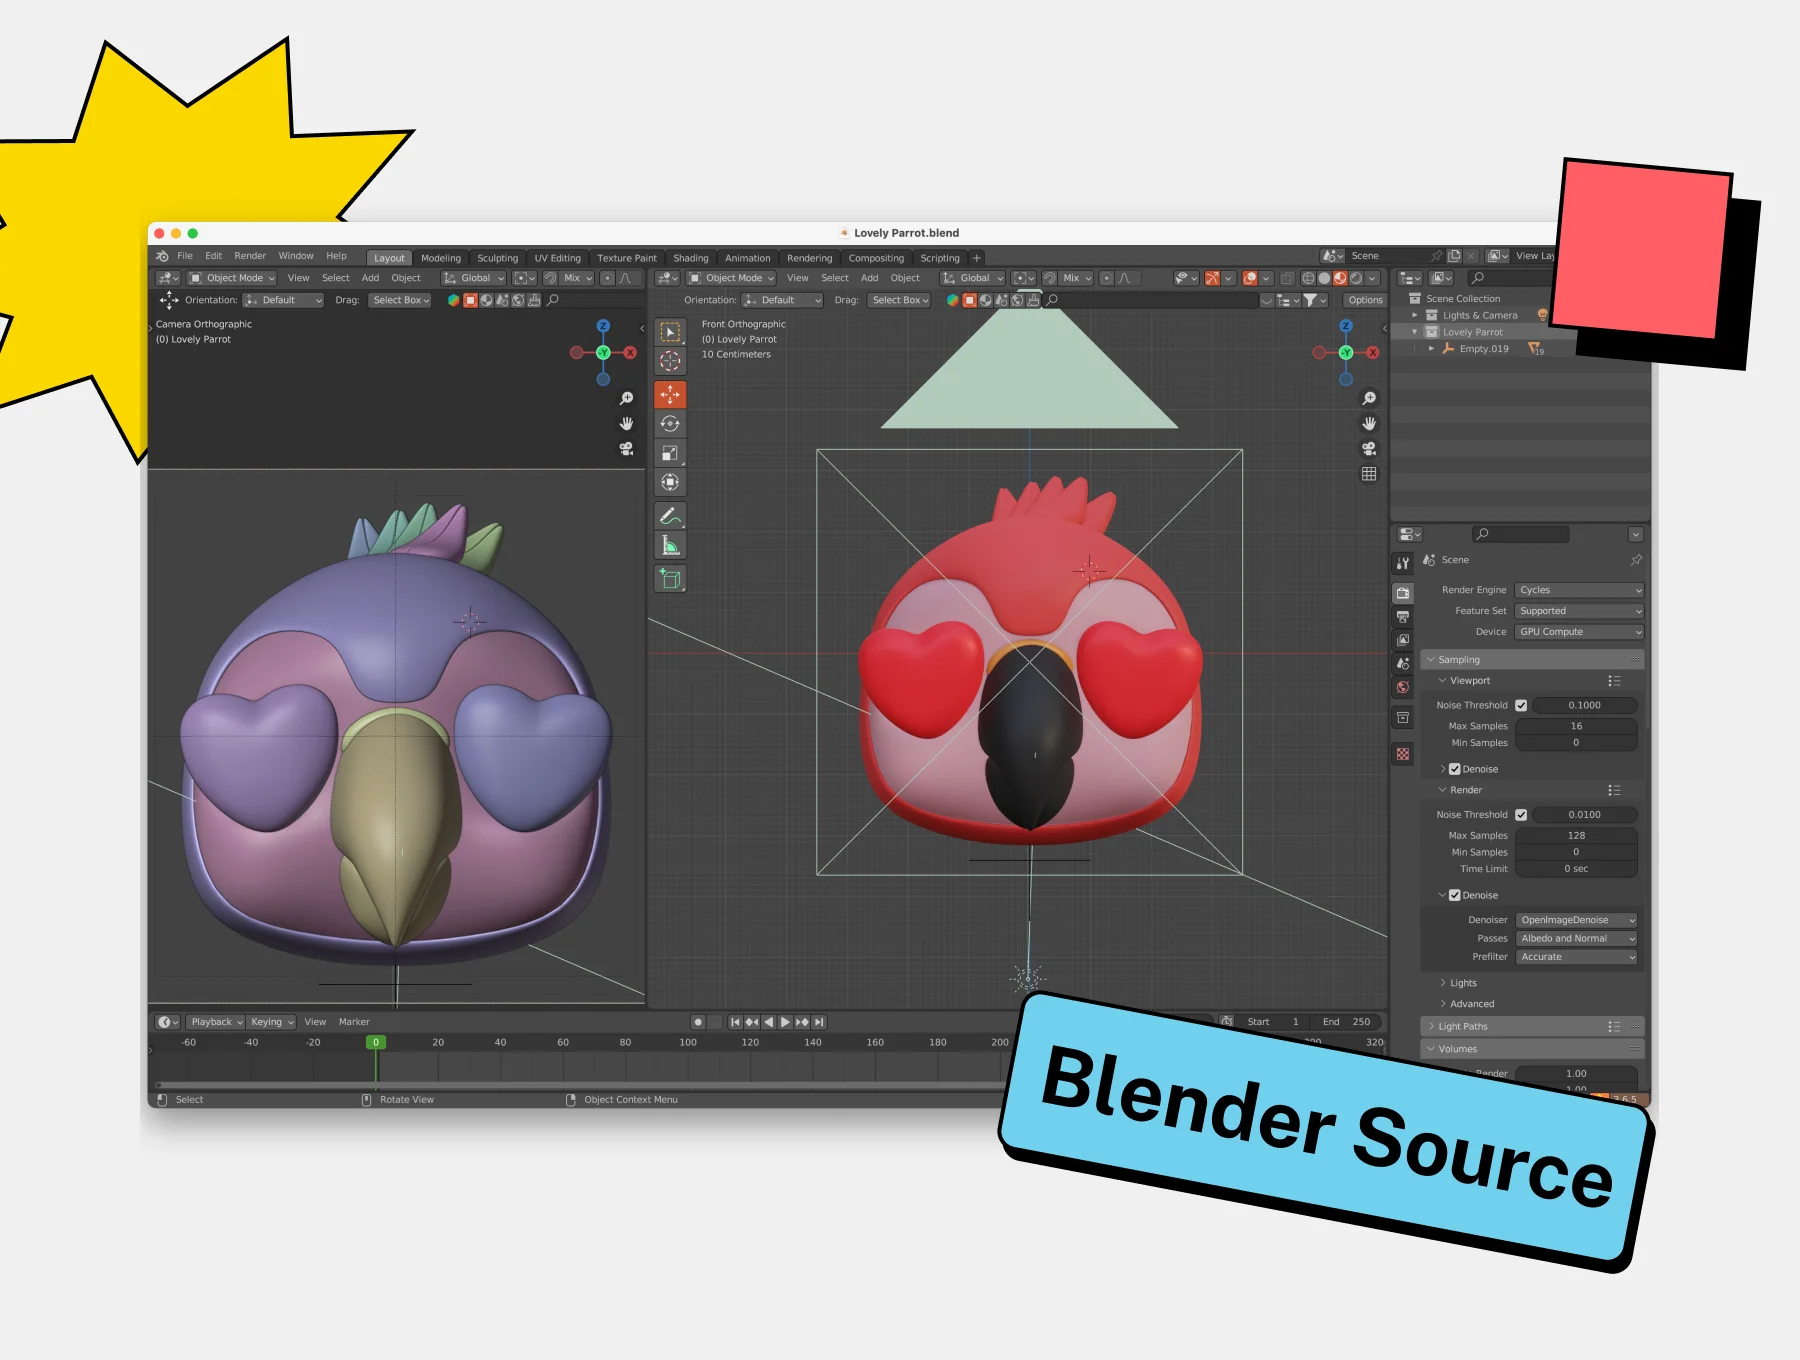The height and width of the screenshot is (1360, 1800).
Task: Click zoom magnifier in Camera Orthographic viewport
Action: (626, 398)
